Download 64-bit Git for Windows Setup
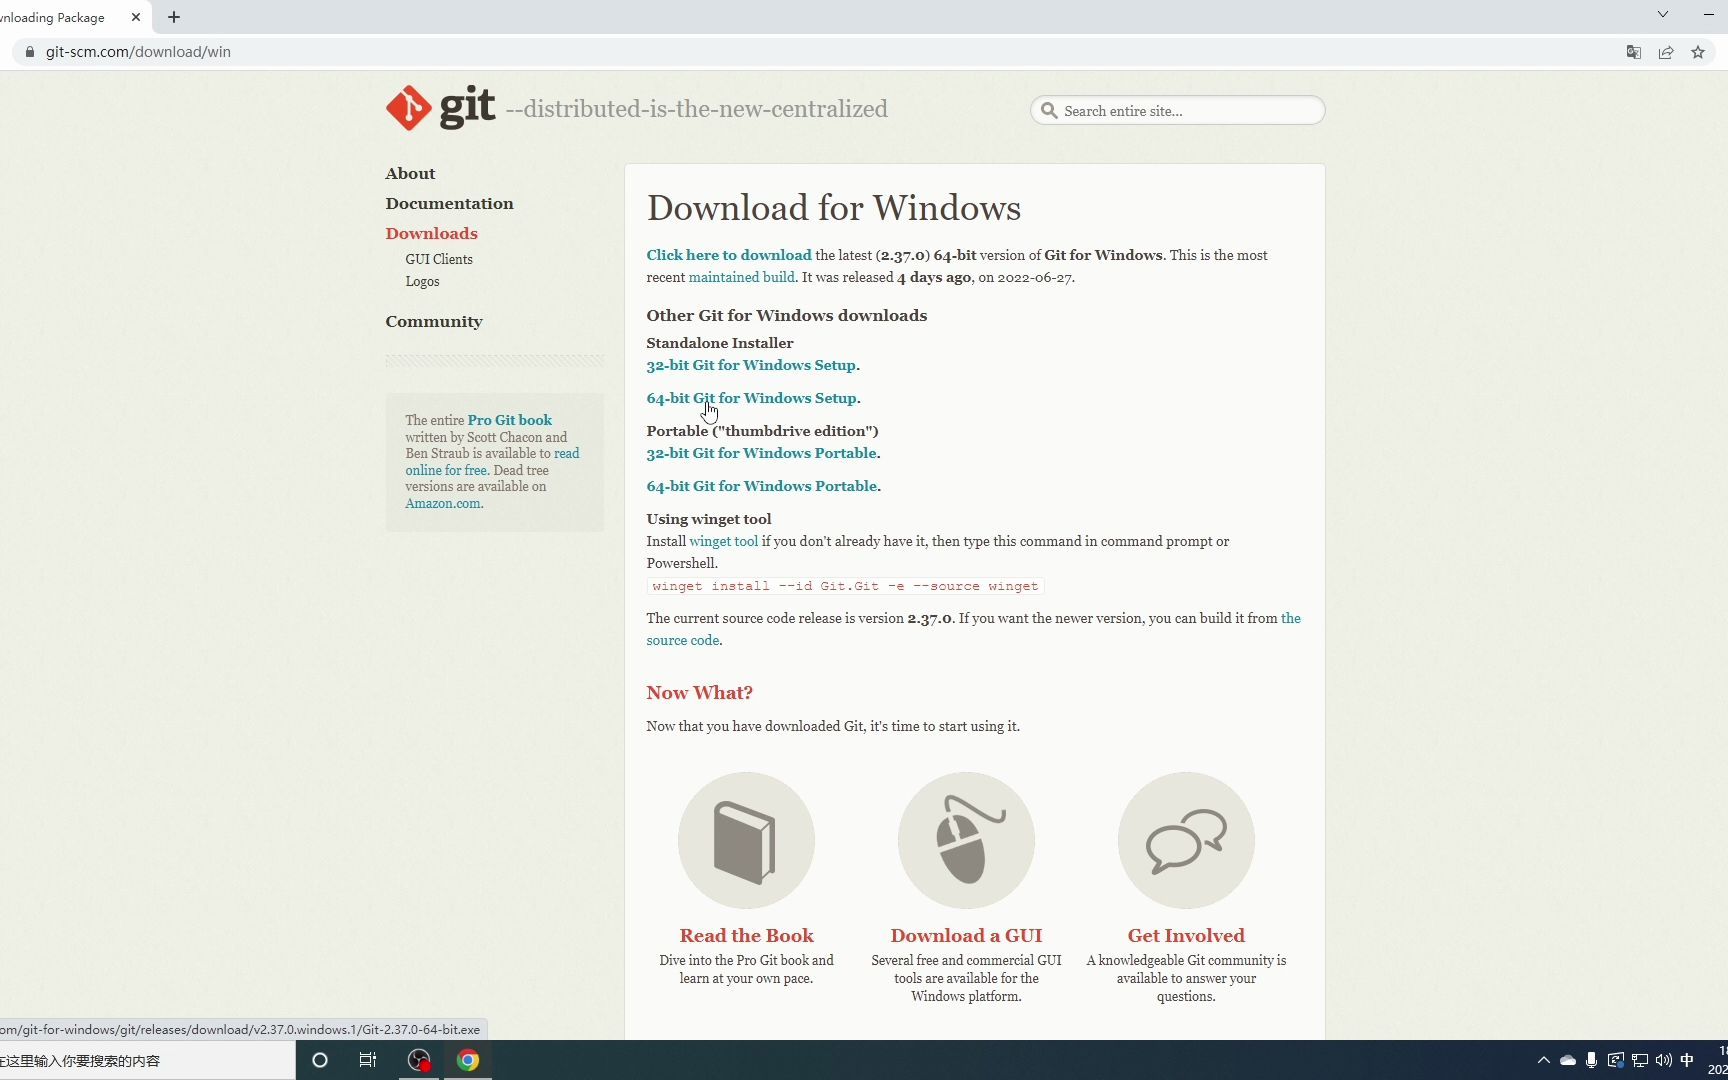 point(751,398)
